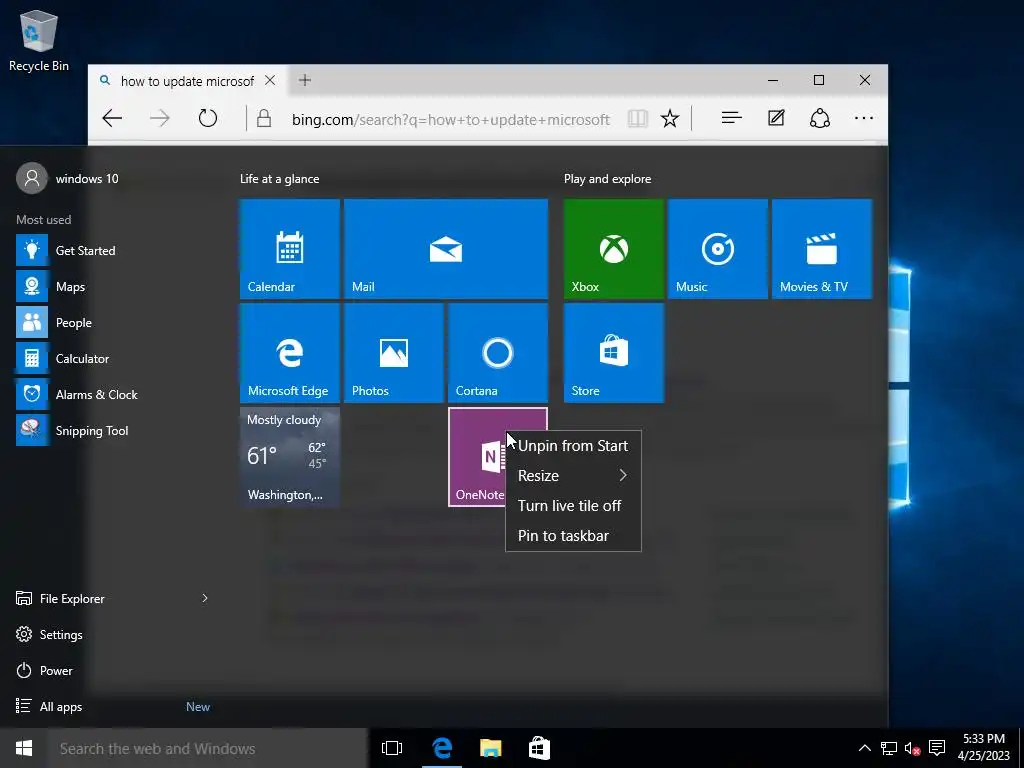Open the Store tile
This screenshot has width=1024, height=768.
[x=613, y=353]
